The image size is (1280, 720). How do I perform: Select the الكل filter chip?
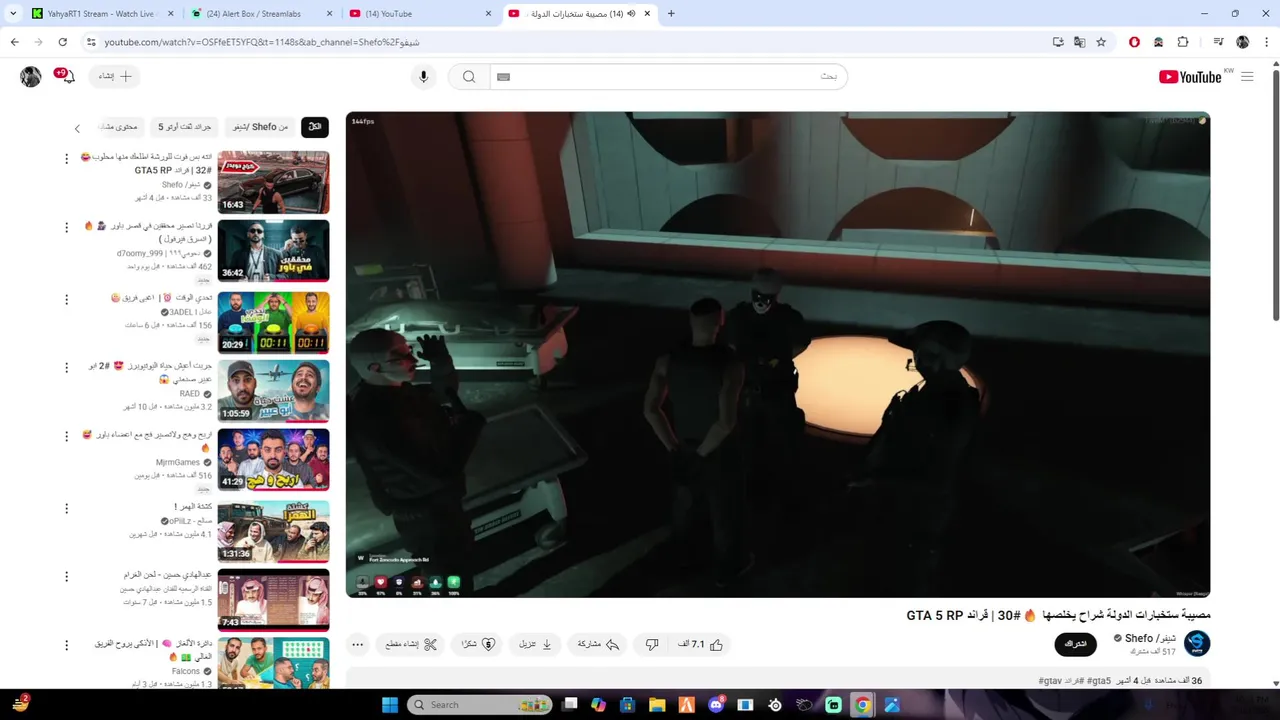[x=315, y=127]
